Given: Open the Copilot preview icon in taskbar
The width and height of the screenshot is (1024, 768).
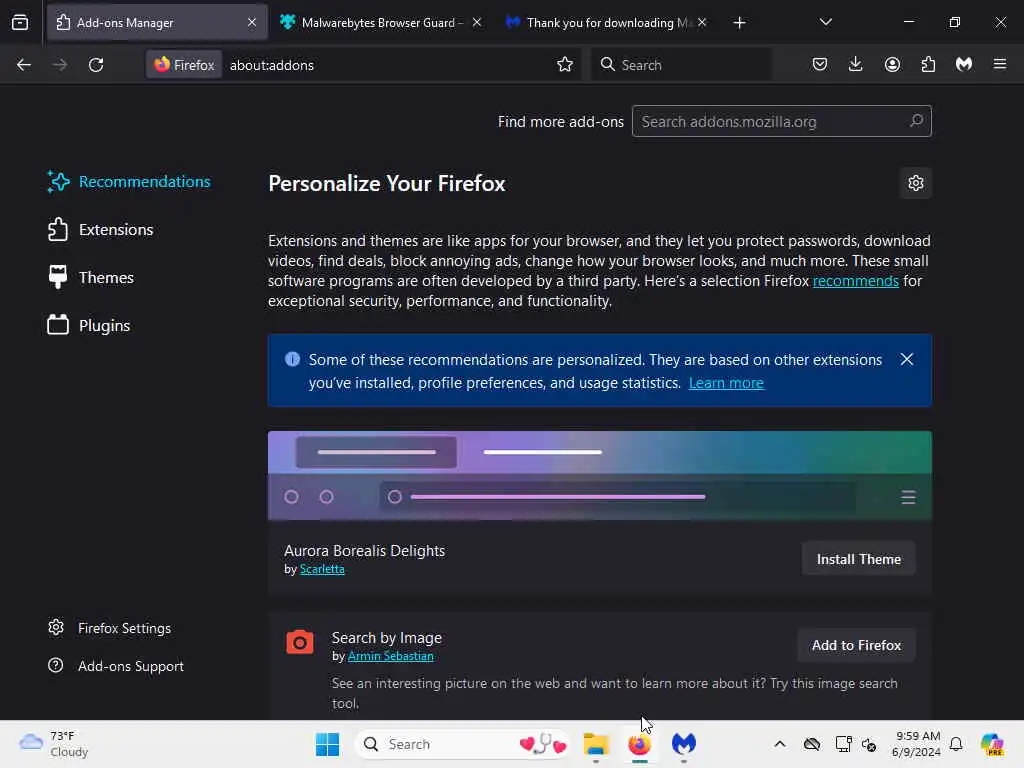Looking at the screenshot, I should pyautogui.click(x=992, y=744).
